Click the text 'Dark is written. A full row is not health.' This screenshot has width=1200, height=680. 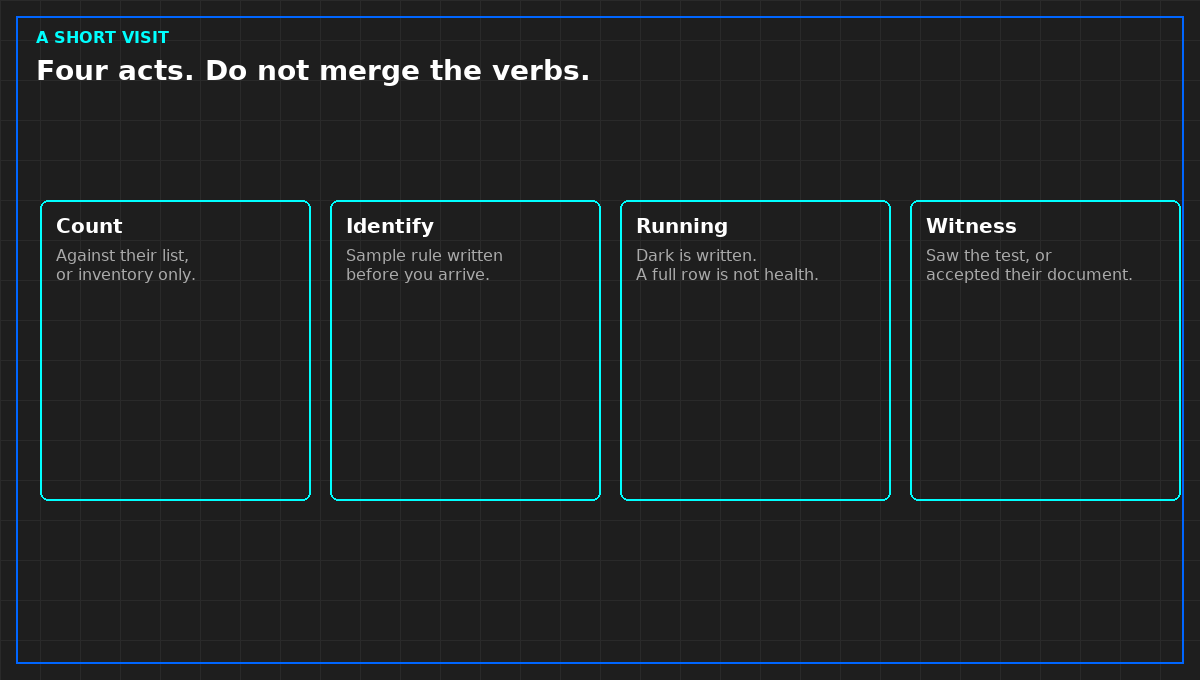(x=727, y=265)
